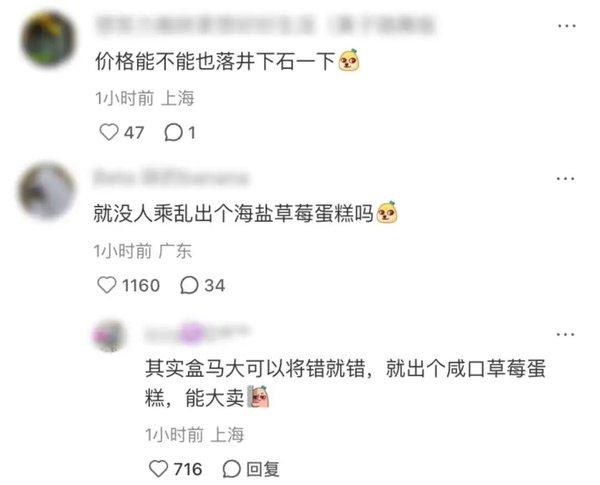The width and height of the screenshot is (600, 485).
Task: Open the three-dot menu on the second comment
Action: point(566,178)
